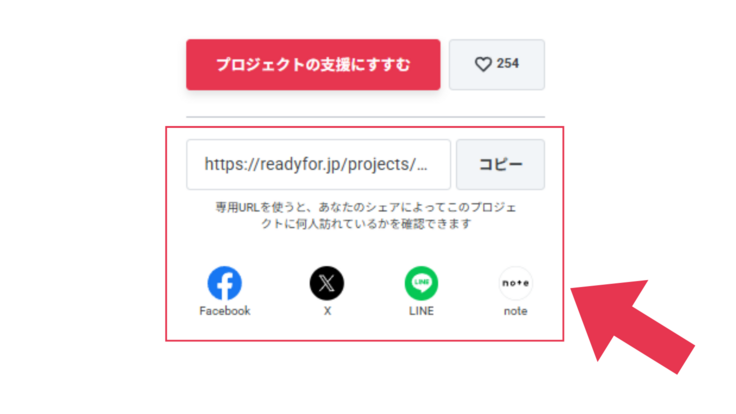Click the 254 likes count

507,63
